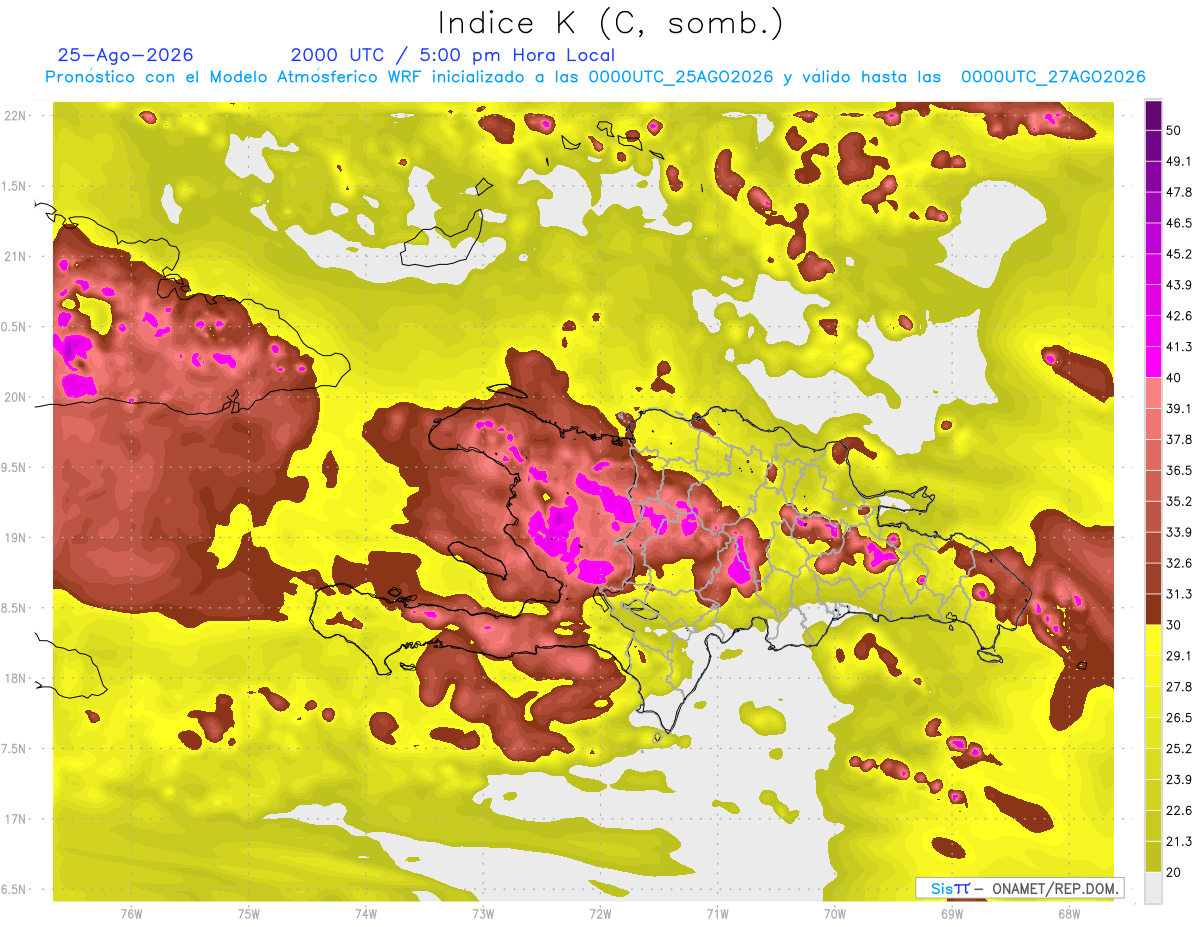Click the '74W' longitude label
The image size is (1200, 927).
pos(366,914)
